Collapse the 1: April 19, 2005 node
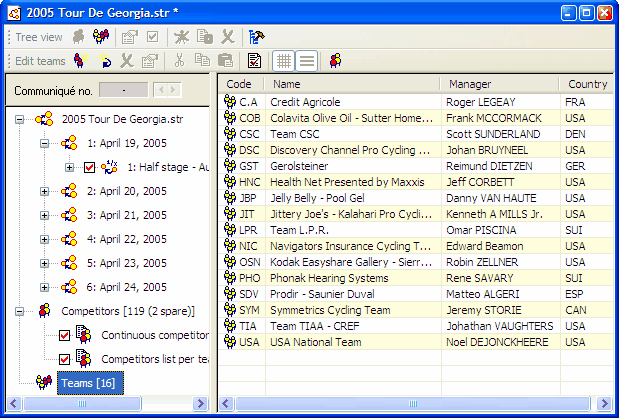The width and height of the screenshot is (619, 418). tap(45, 143)
